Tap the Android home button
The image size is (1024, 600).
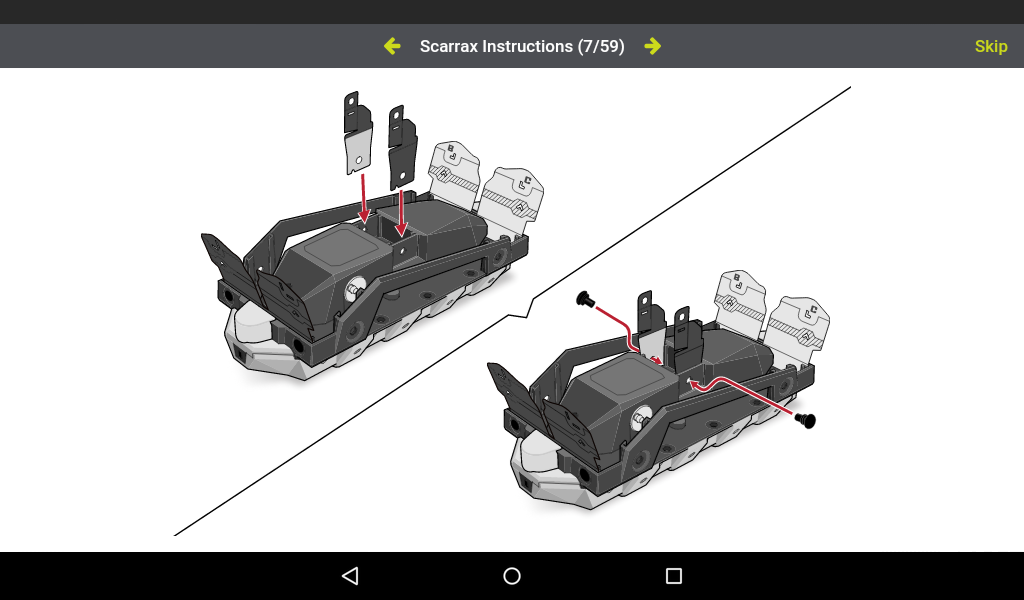[x=512, y=576]
